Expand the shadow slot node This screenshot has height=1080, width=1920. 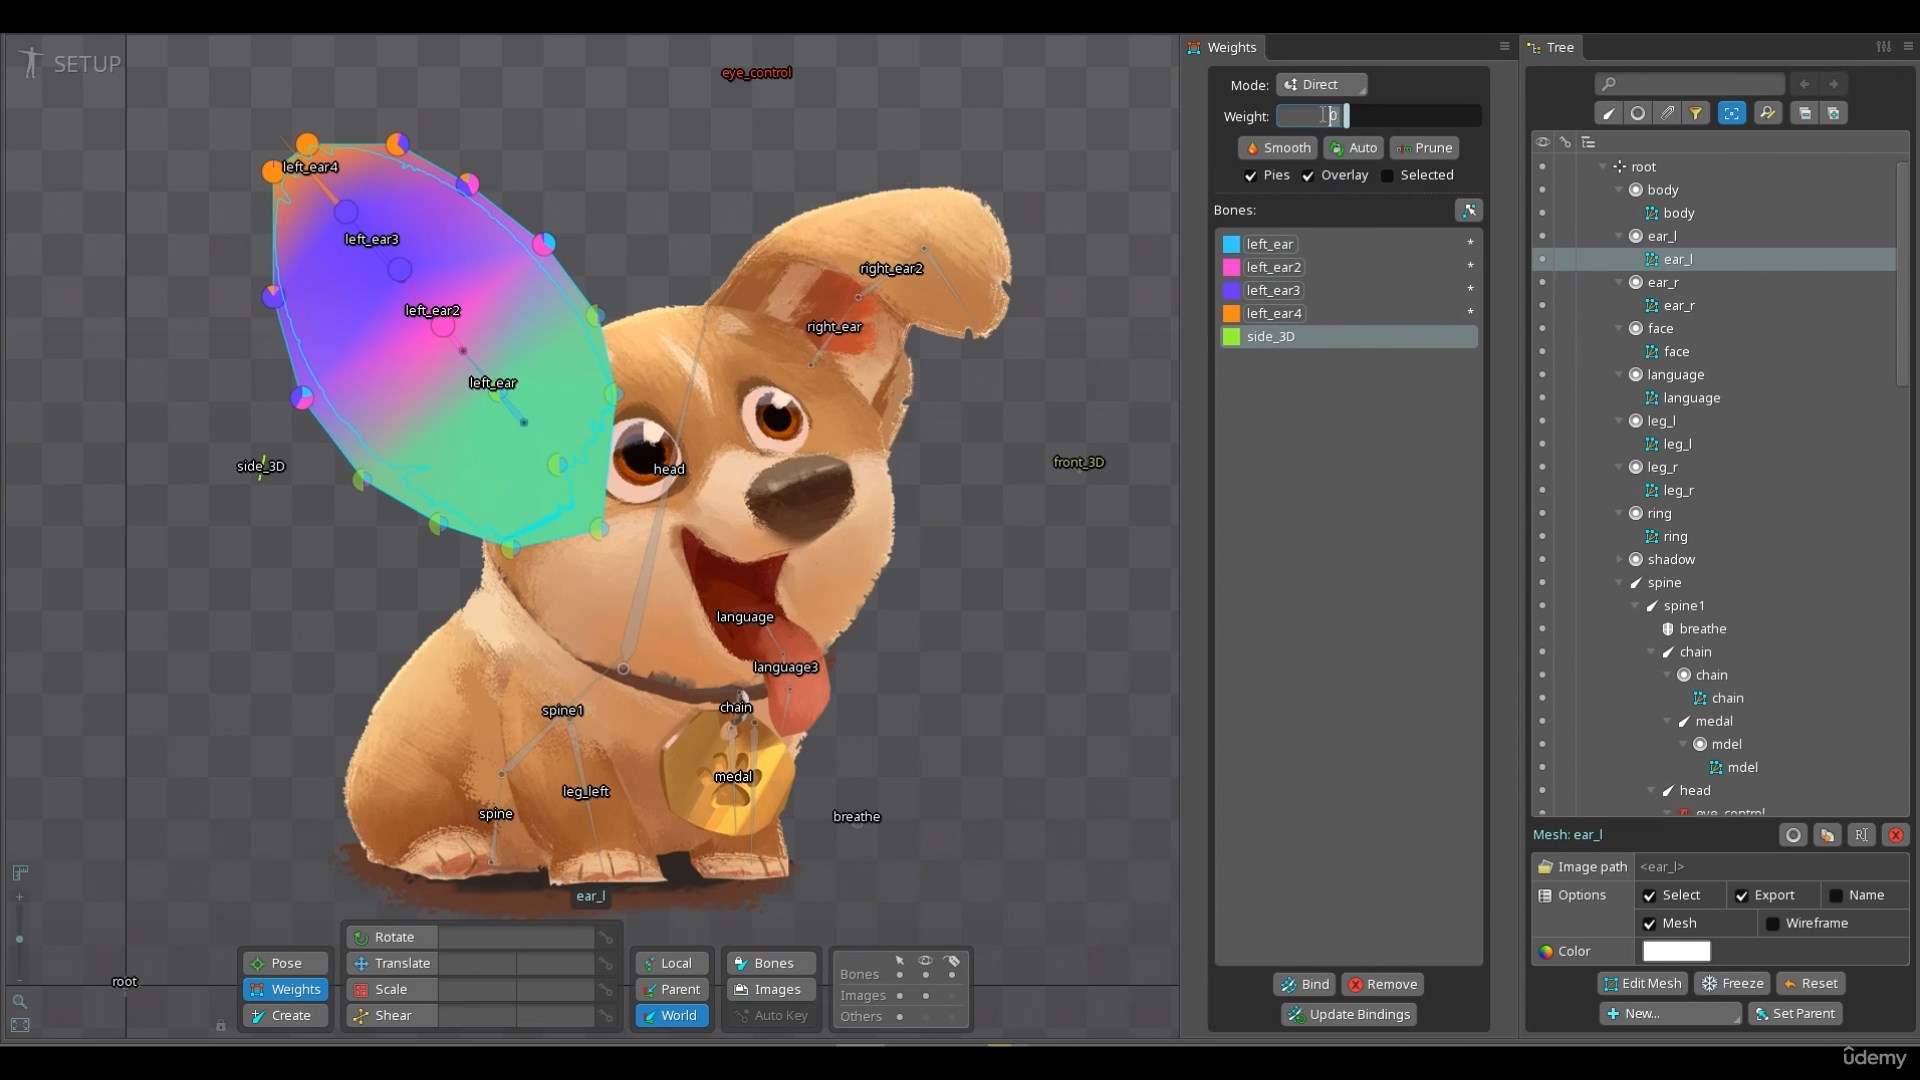1619,560
